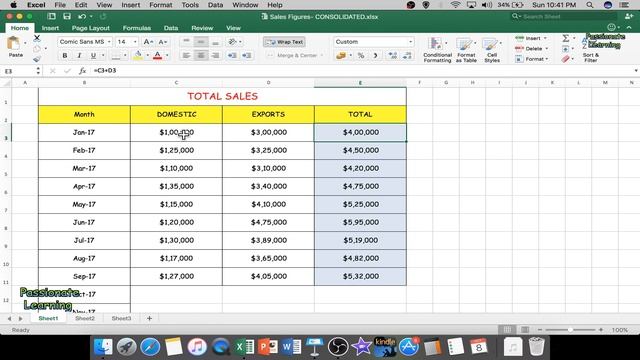640x360 pixels.
Task: Toggle italic formatting
Action: pos(79,56)
